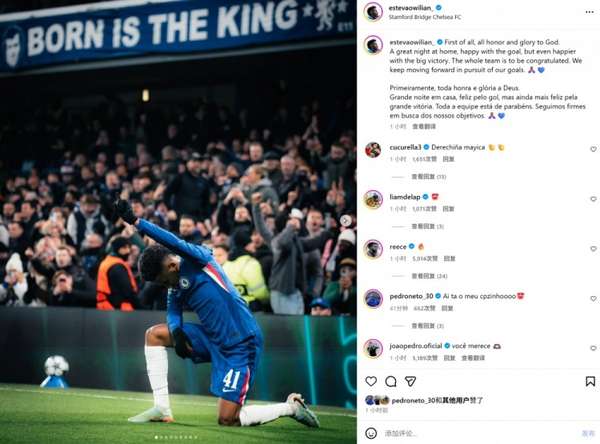Screen dimensions: 600x444
Task: Go to next photo with carousel arrow
Action: 346,220
